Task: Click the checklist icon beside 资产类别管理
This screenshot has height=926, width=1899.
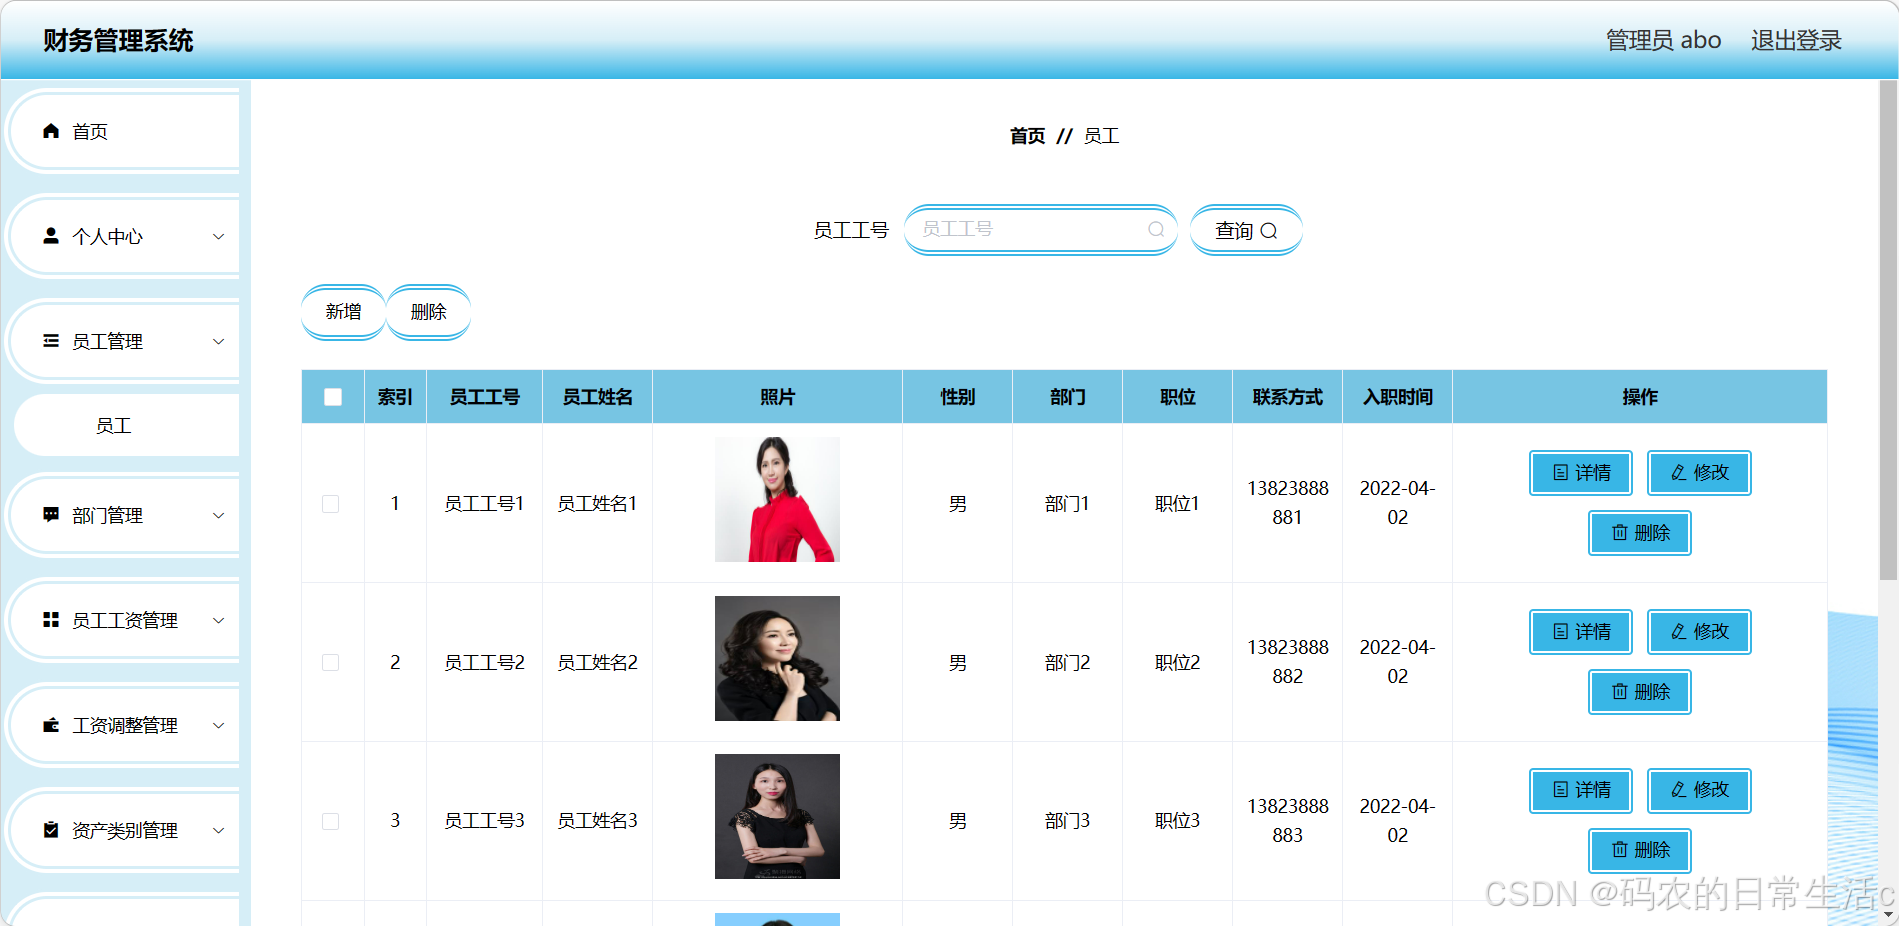Action: pos(50,830)
